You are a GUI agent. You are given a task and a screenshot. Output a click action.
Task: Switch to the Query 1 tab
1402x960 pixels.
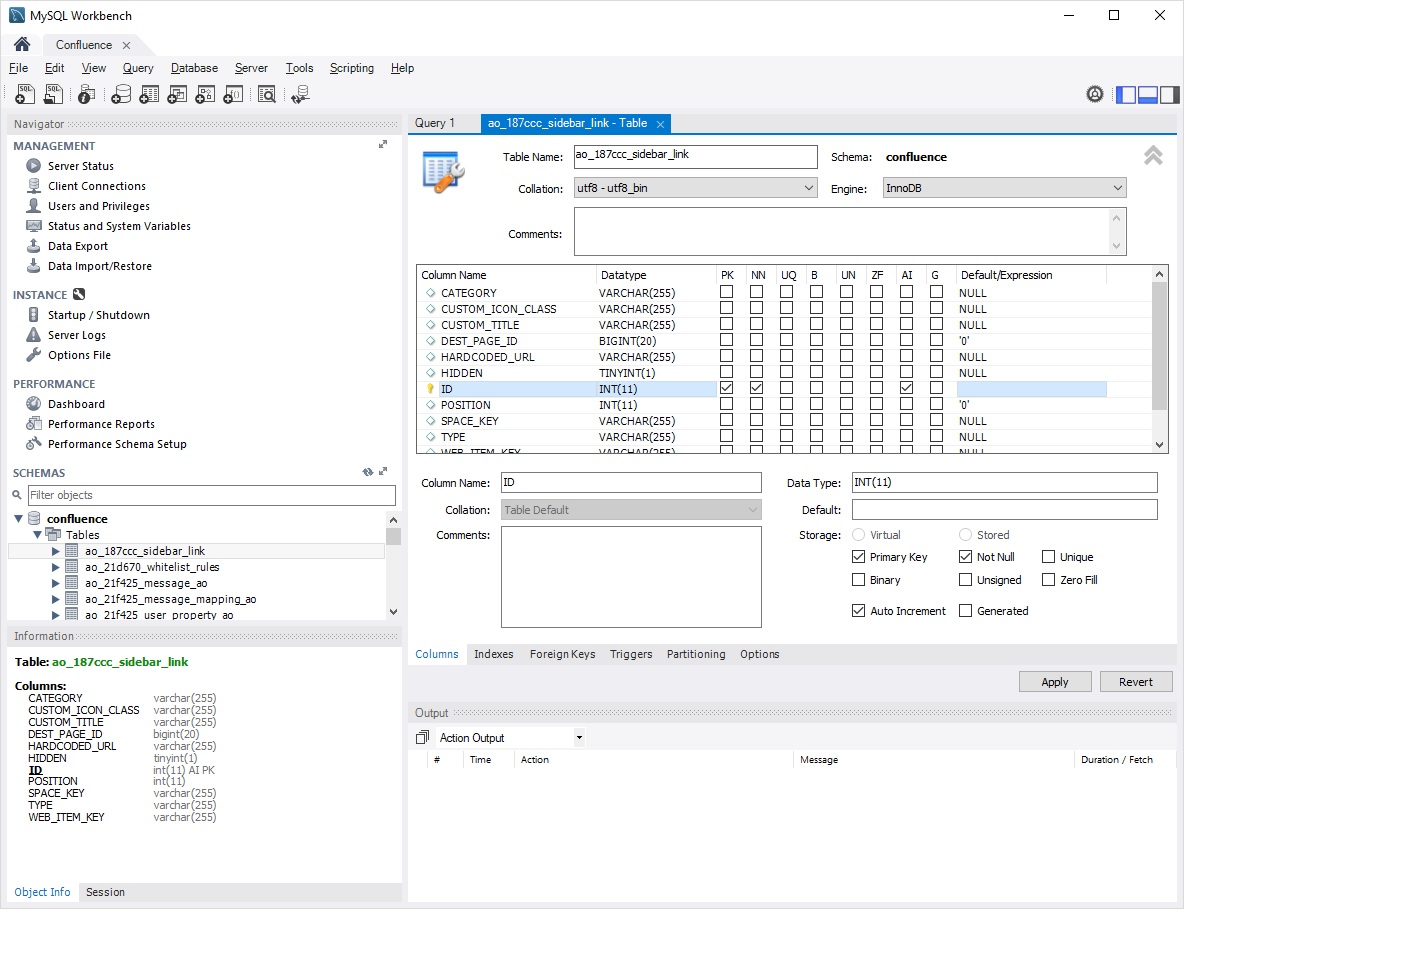(435, 123)
